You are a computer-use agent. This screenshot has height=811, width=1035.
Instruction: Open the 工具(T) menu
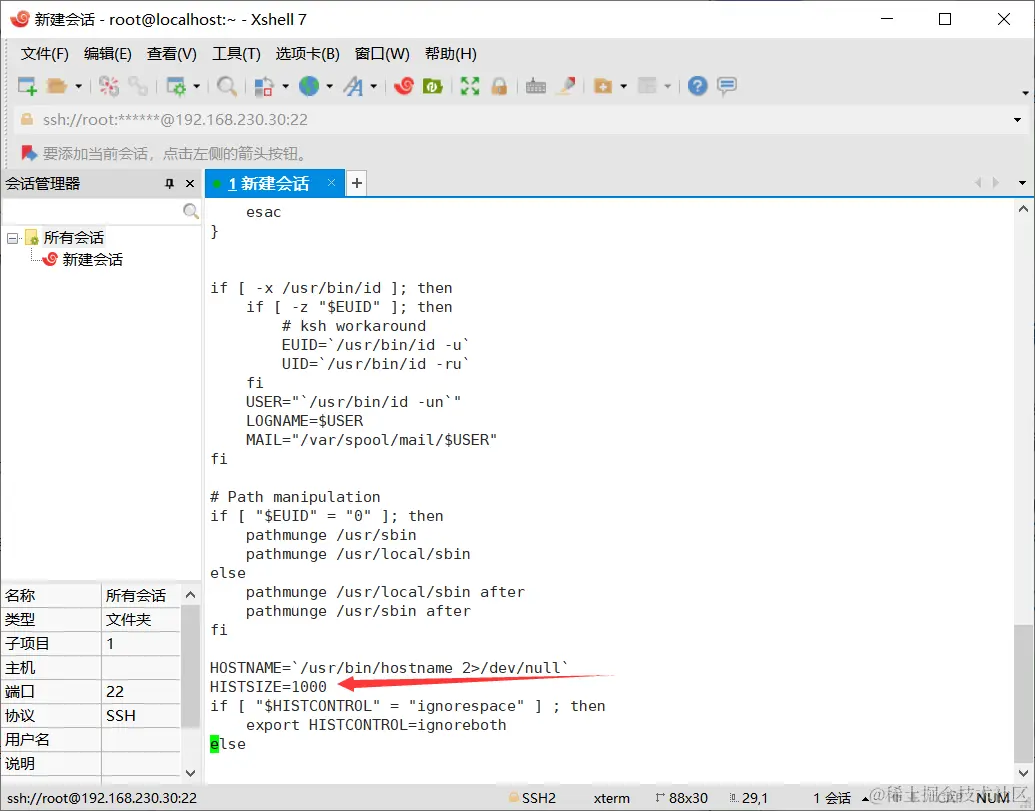(x=236, y=54)
